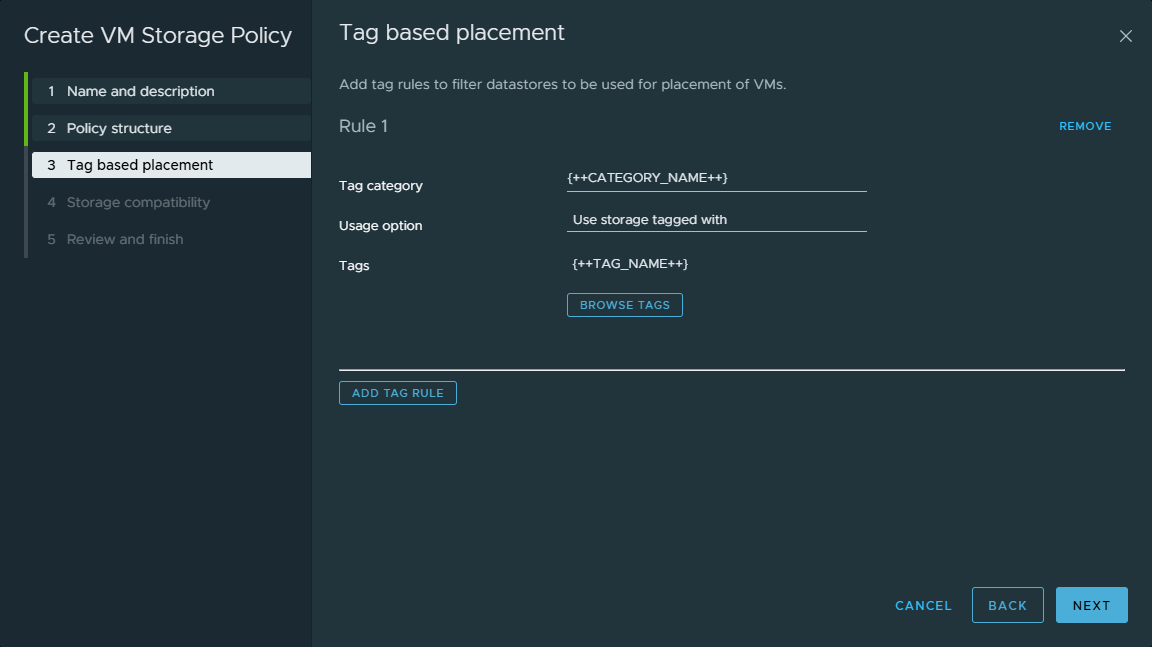Jump to the Storage compatibility step
Viewport: 1152px width, 647px height.
[x=138, y=202]
